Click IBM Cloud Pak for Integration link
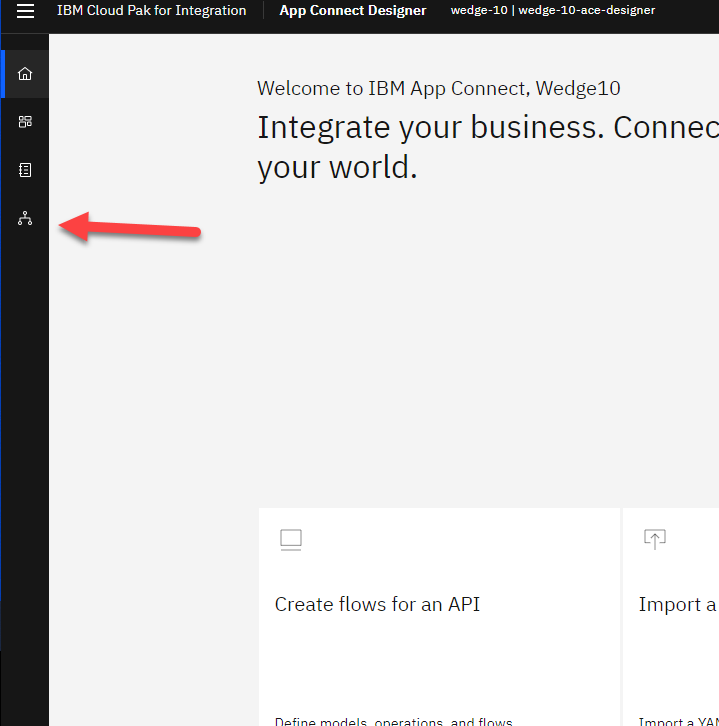Image resolution: width=719 pixels, height=726 pixels. [x=151, y=11]
